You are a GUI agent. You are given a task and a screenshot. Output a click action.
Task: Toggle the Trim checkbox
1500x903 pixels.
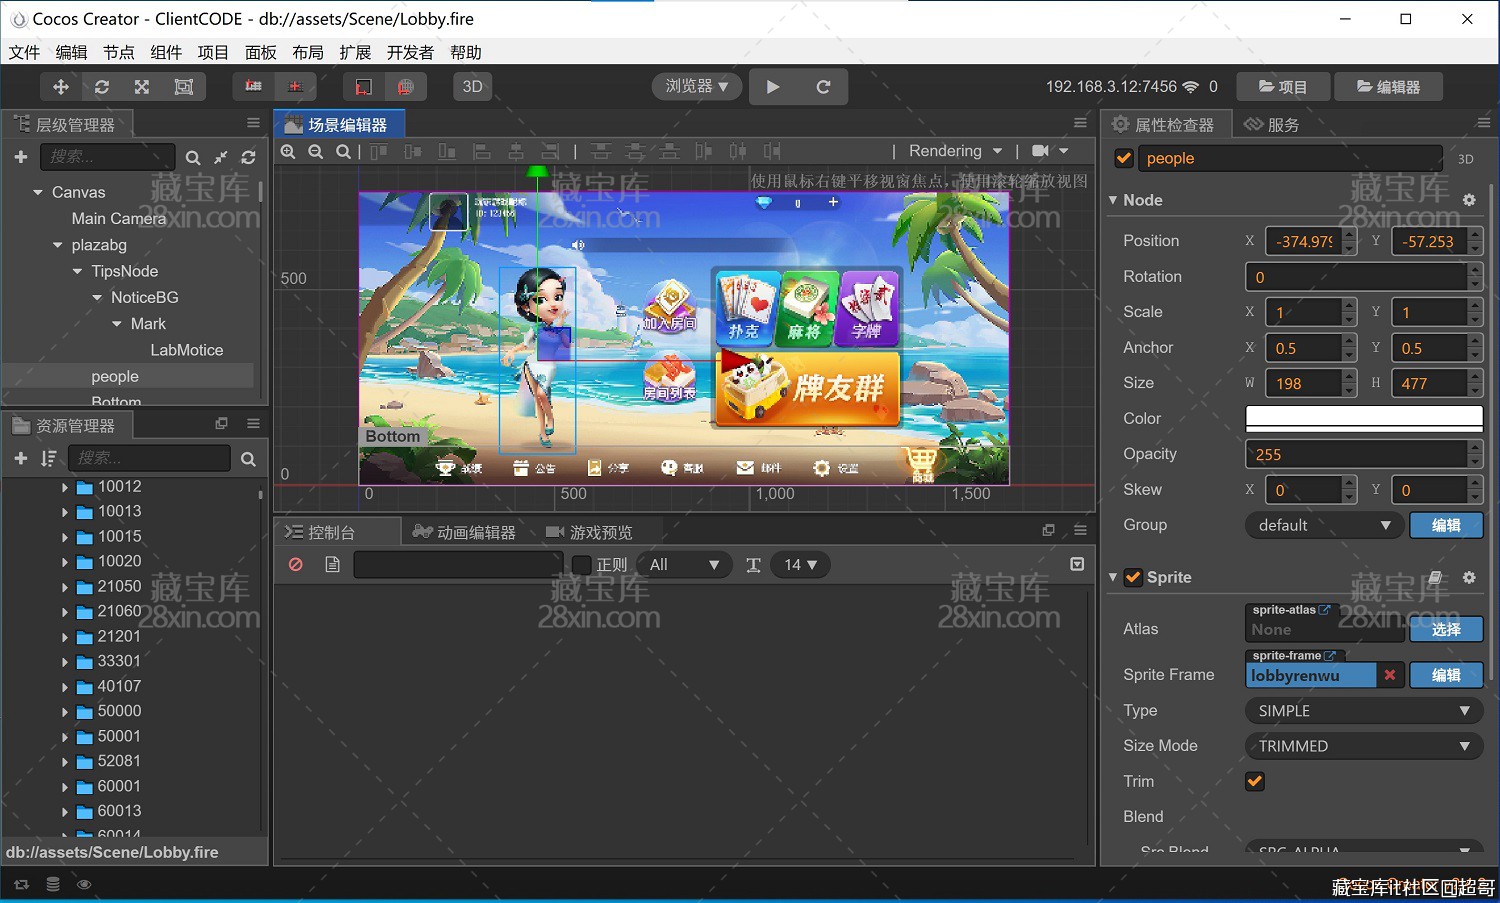click(1255, 781)
